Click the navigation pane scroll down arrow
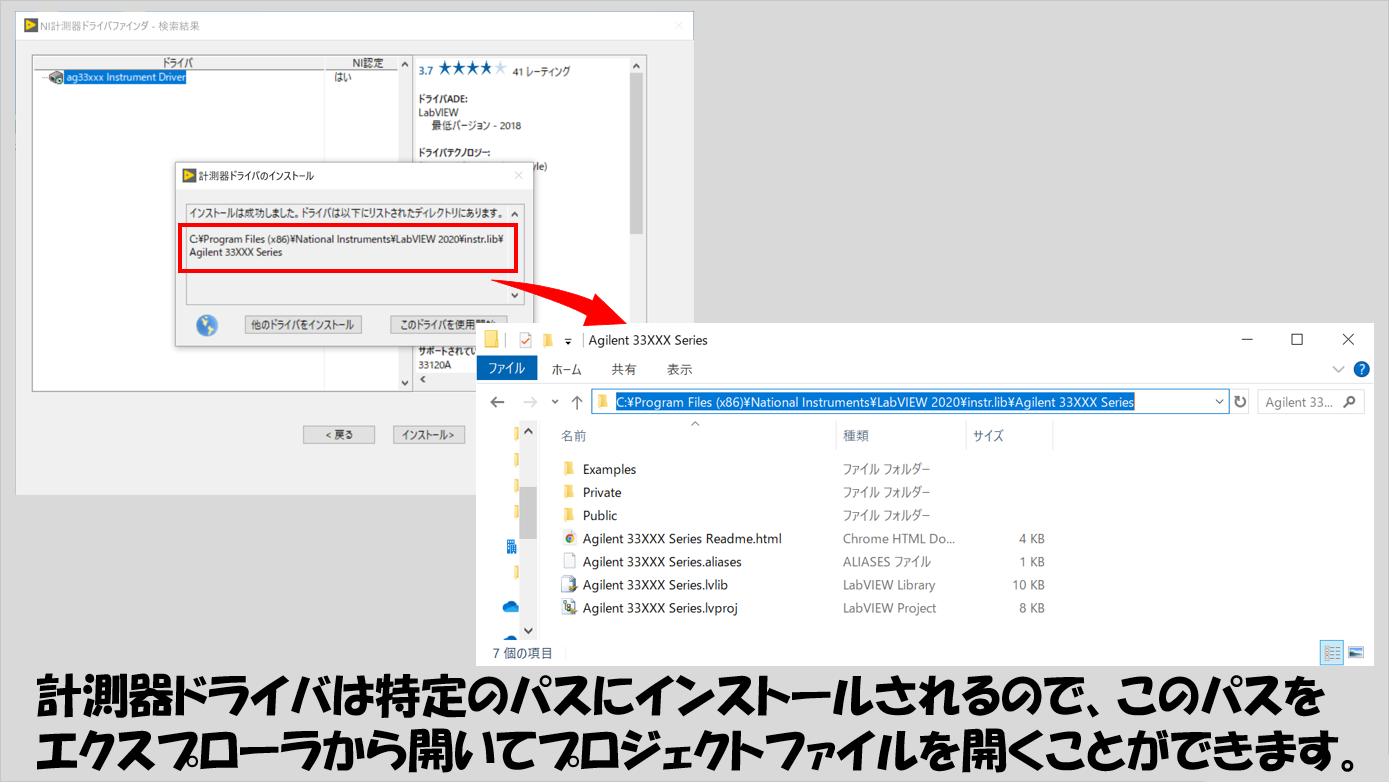The image size is (1389, 782). pyautogui.click(x=529, y=631)
